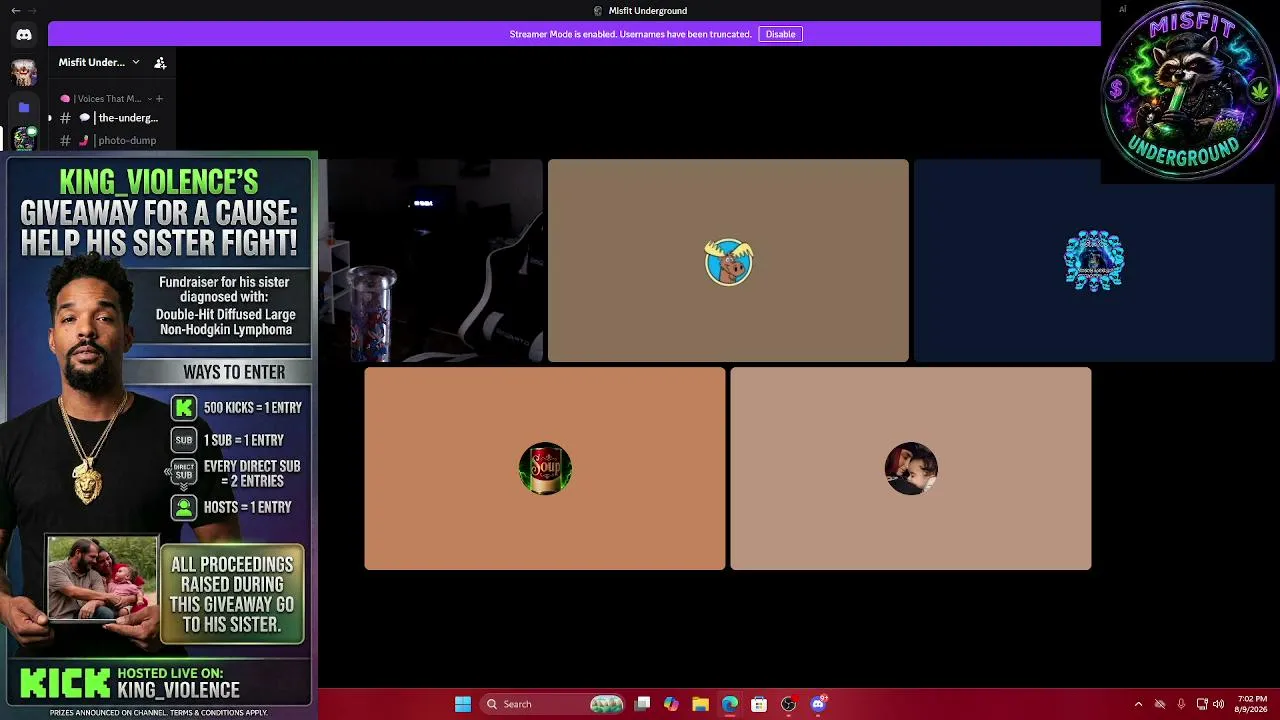This screenshot has height=720, width=1280.
Task: Switch to Microsoft Edge in taskbar
Action: [730, 704]
